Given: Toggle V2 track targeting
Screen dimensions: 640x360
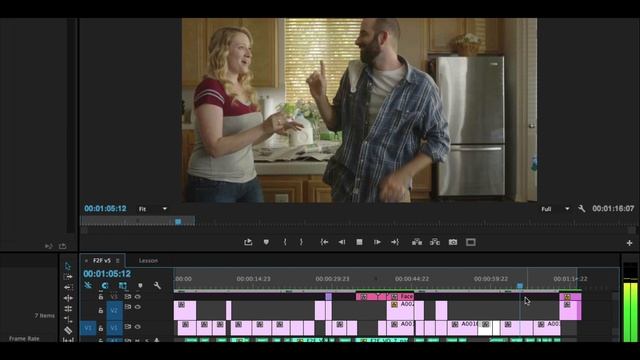Looking at the screenshot, I should pos(114,310).
